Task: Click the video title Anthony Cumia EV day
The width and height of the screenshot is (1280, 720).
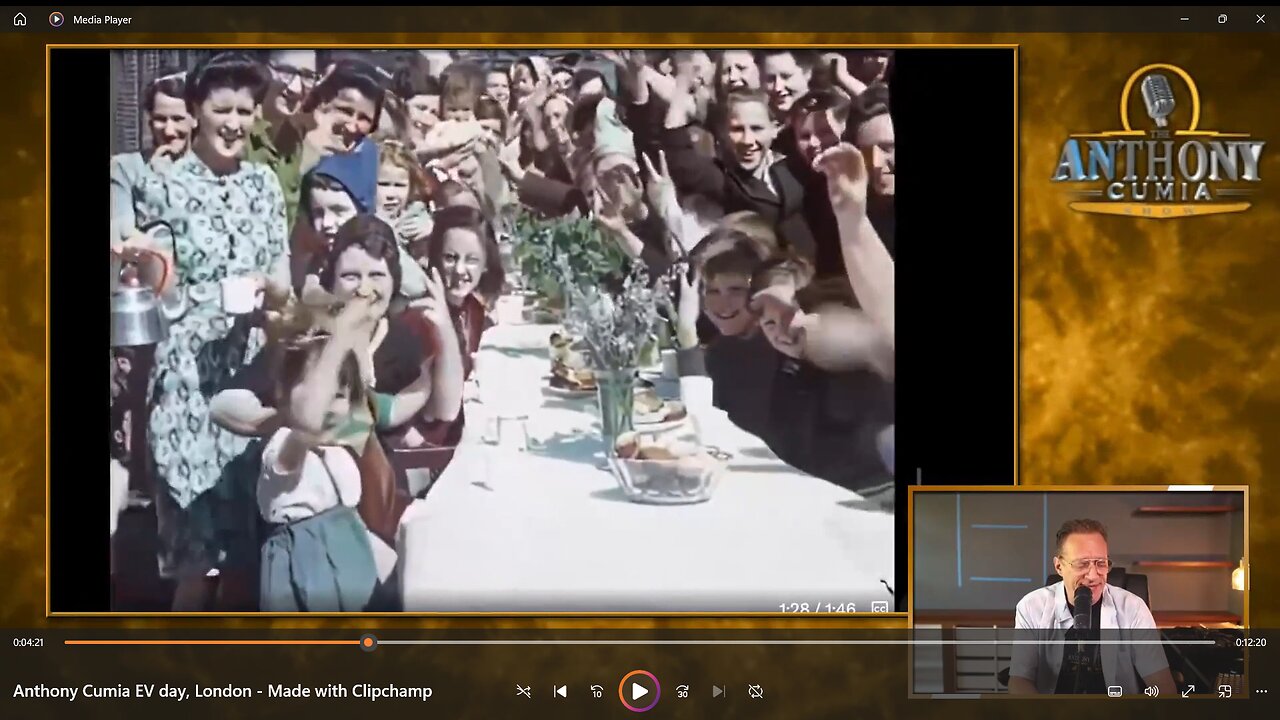Action: (222, 691)
